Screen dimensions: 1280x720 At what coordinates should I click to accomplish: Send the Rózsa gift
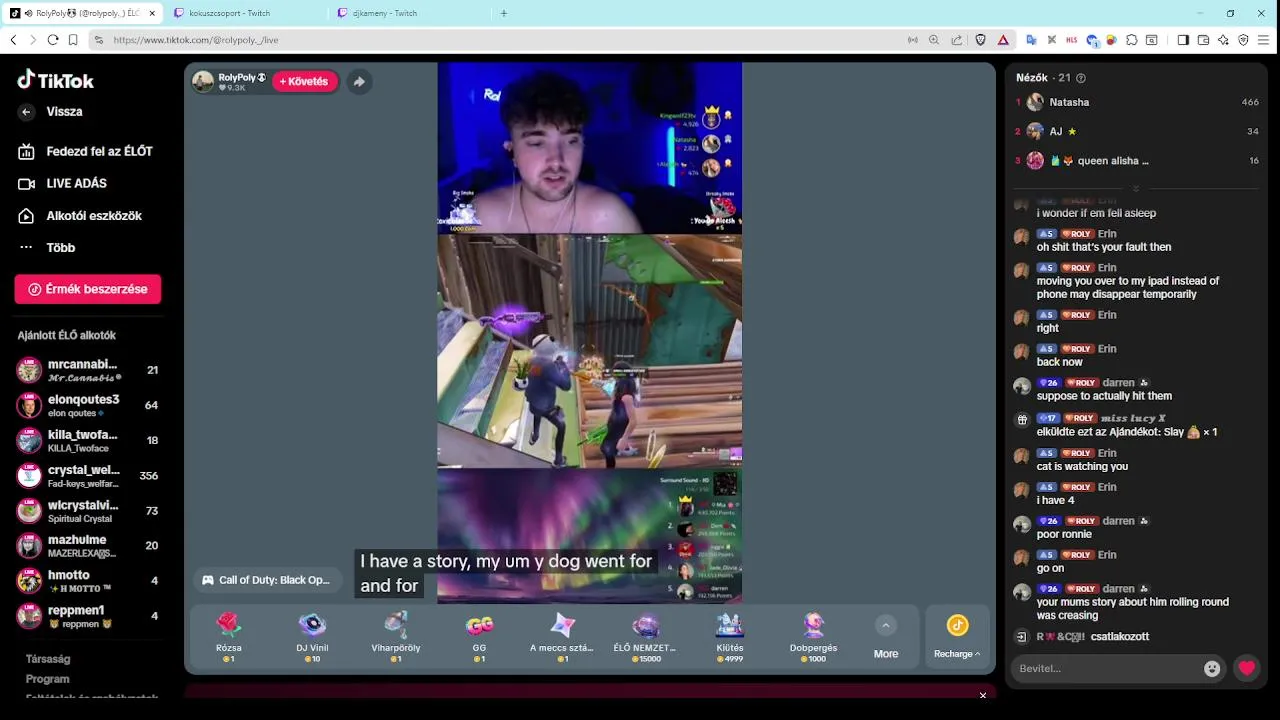click(229, 636)
